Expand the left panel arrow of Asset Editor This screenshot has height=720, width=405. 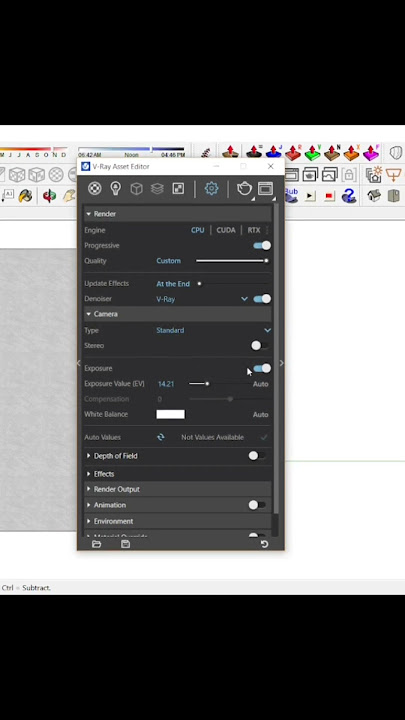(79, 363)
